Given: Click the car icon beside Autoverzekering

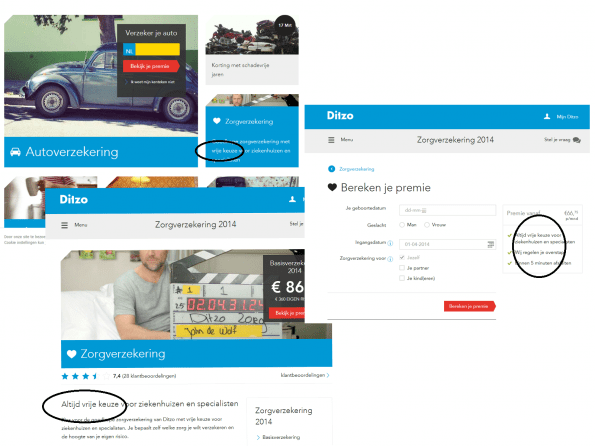Looking at the screenshot, I should click(x=15, y=152).
